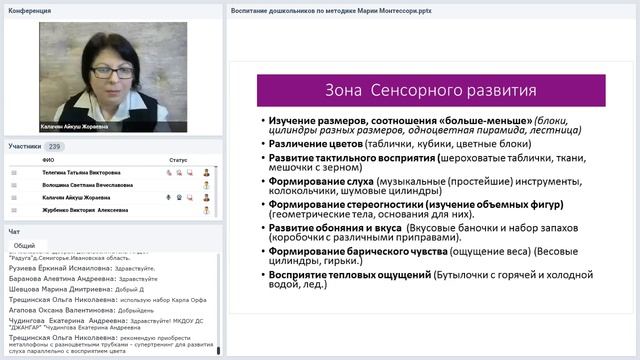Click the Чат panel title
This screenshot has width=640, height=360.
tap(14, 231)
